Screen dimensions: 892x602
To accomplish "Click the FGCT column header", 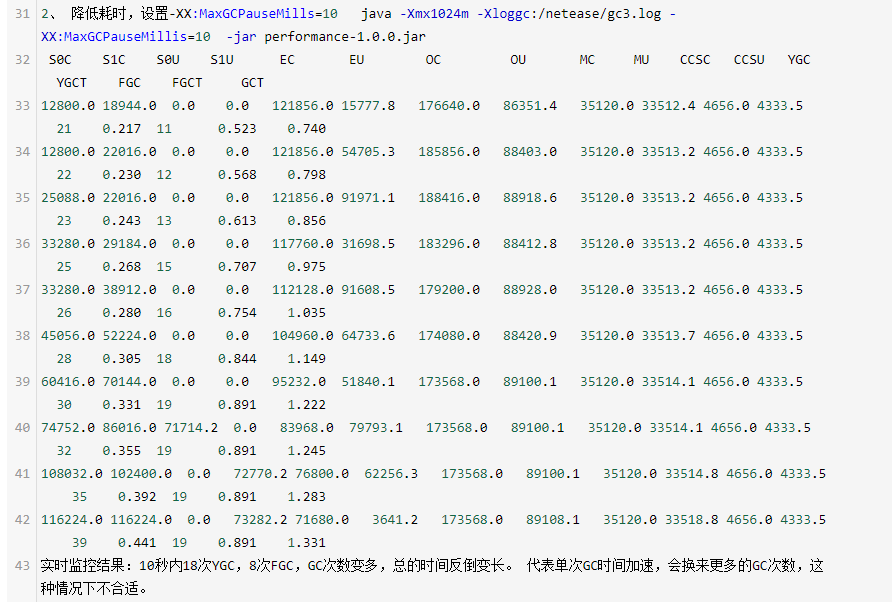I will coord(187,83).
